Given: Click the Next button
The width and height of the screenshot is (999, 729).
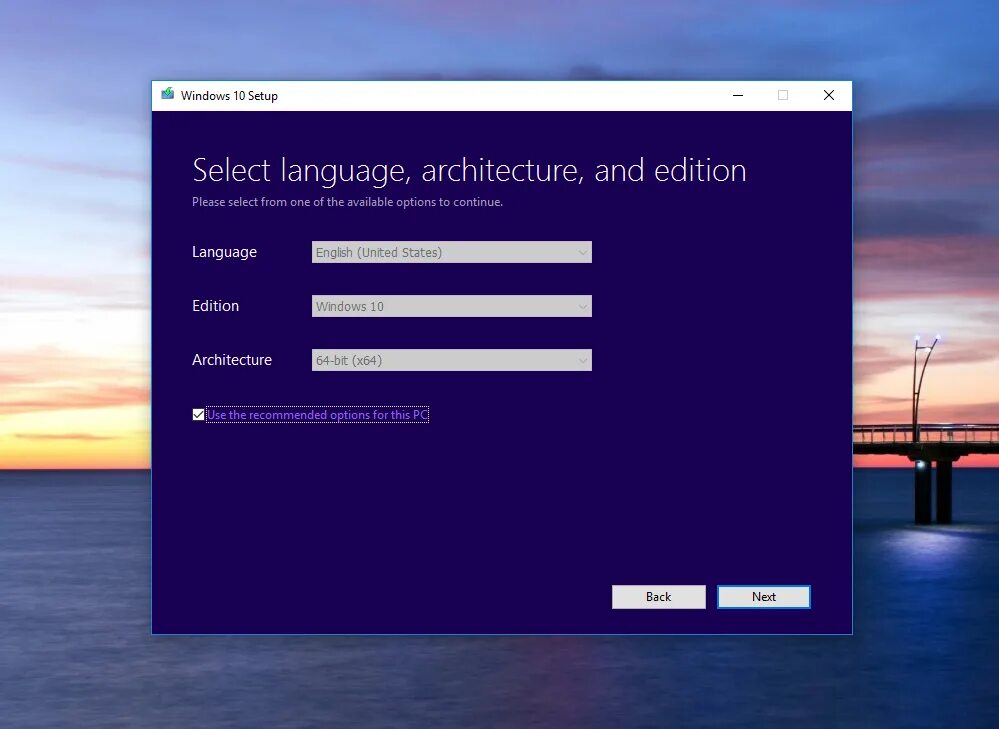Looking at the screenshot, I should point(764,597).
